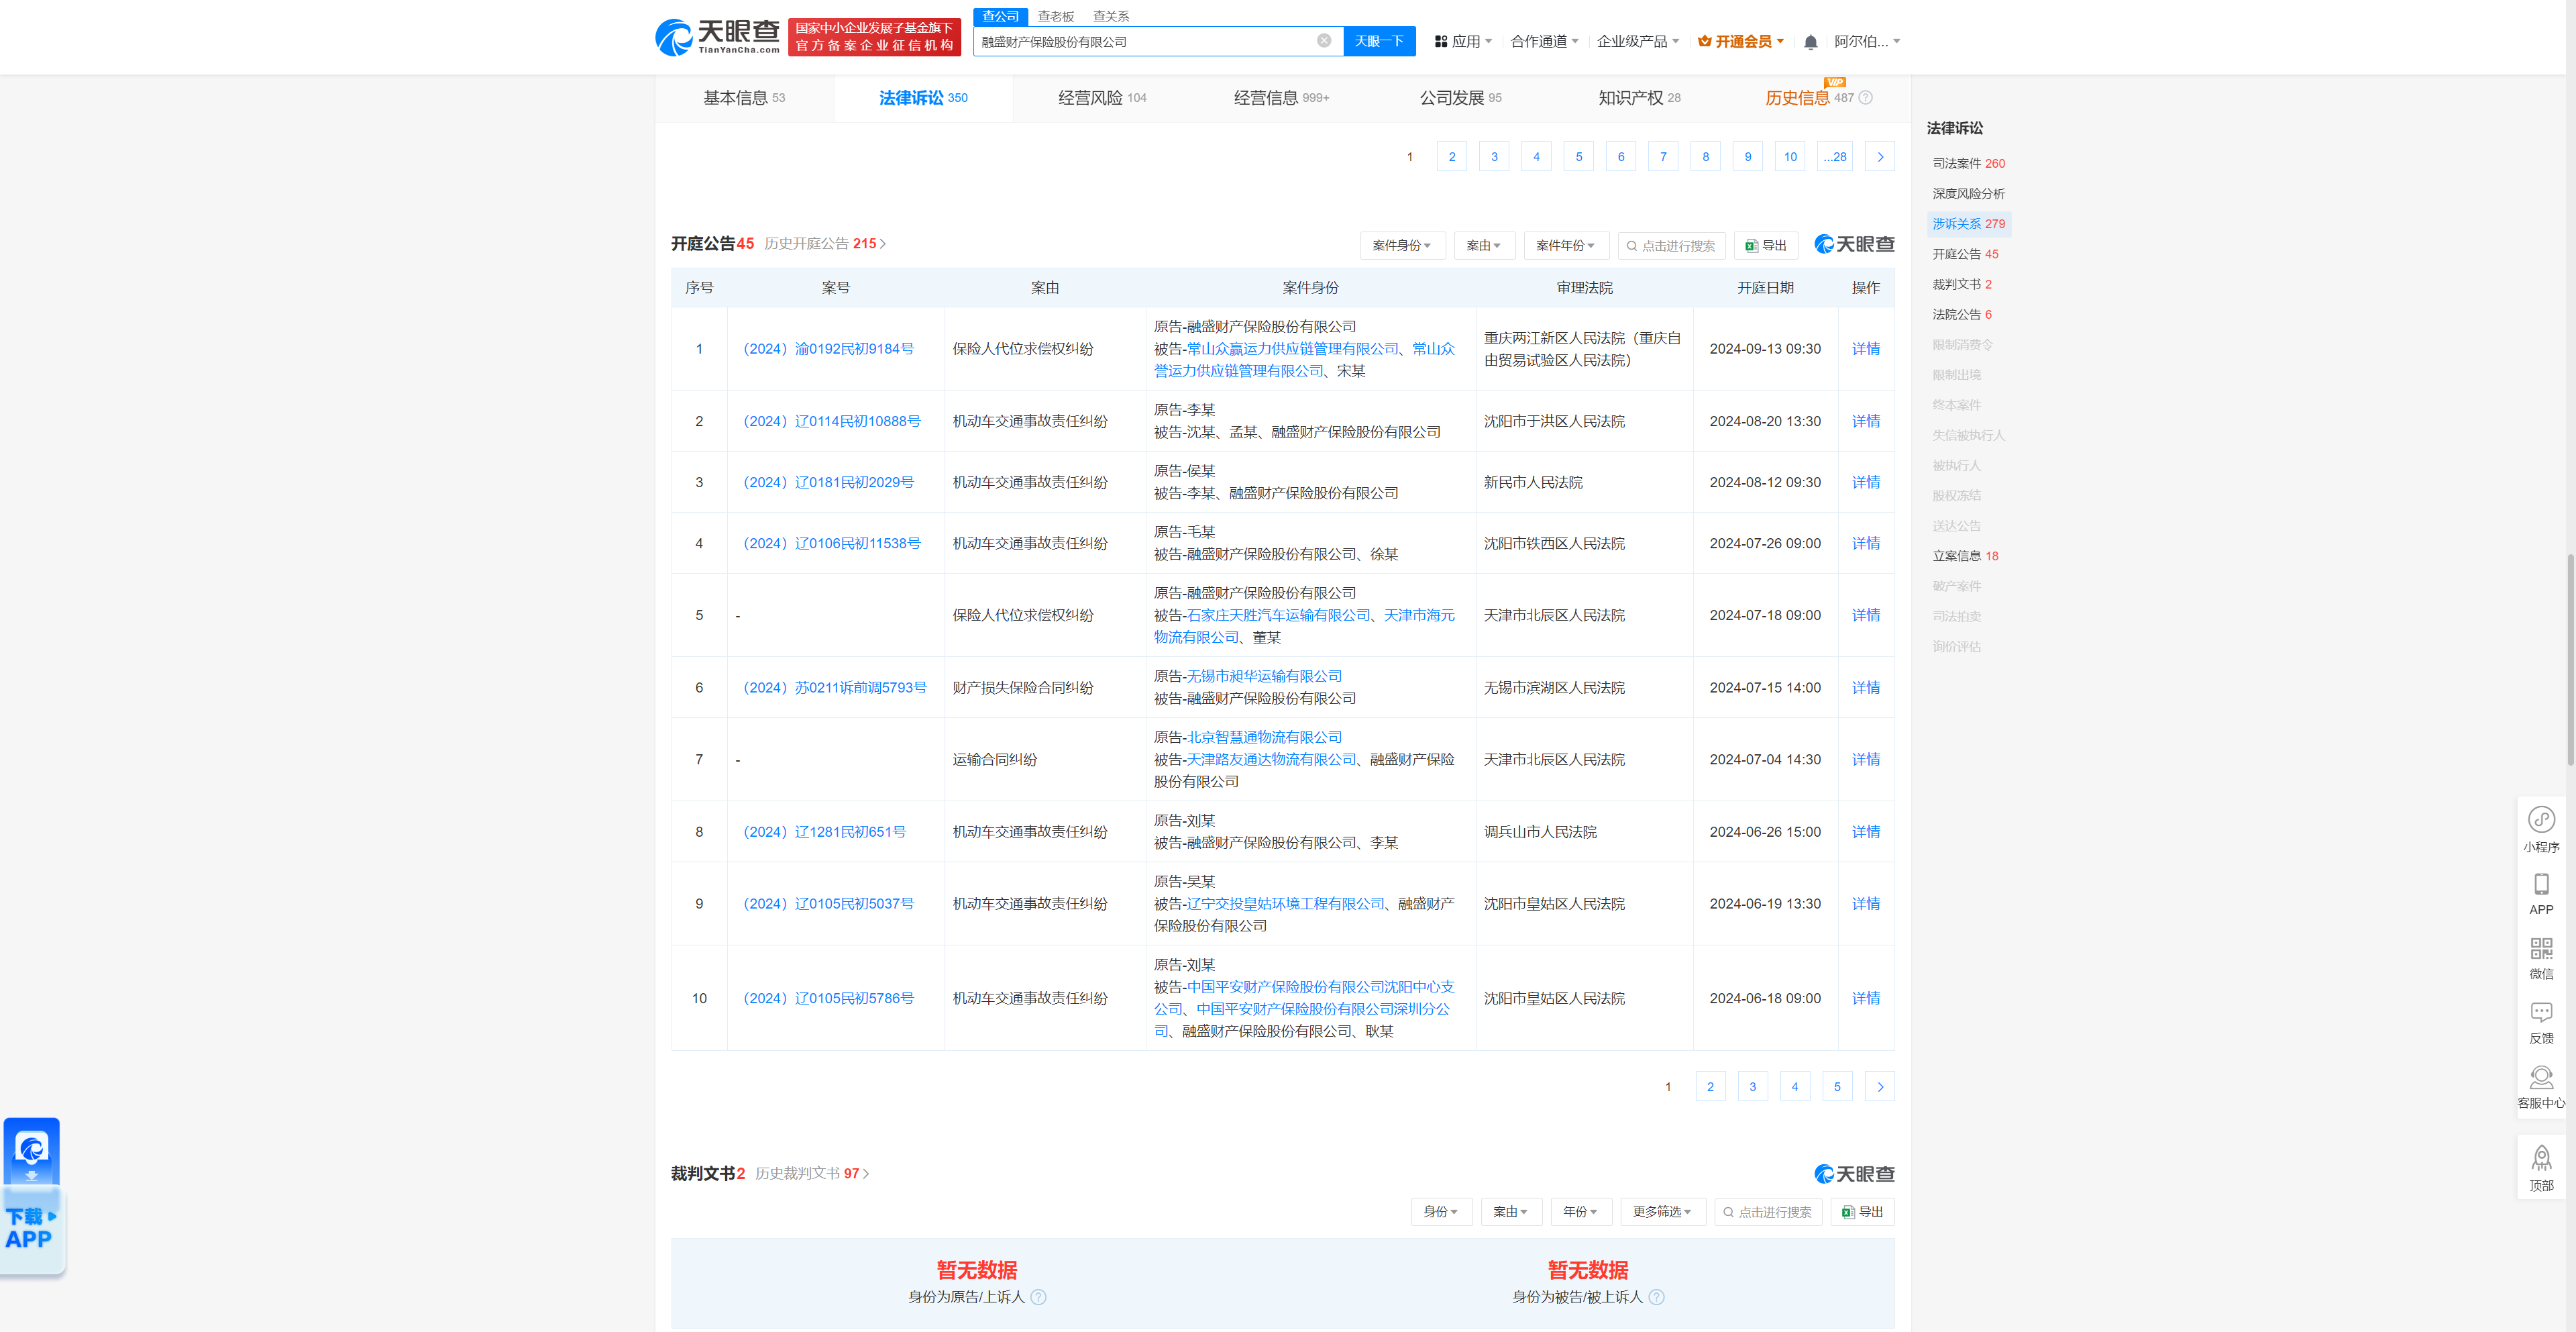The width and height of the screenshot is (2576, 1332).
Task: Open the 小程序 floating icon
Action: (x=2541, y=829)
